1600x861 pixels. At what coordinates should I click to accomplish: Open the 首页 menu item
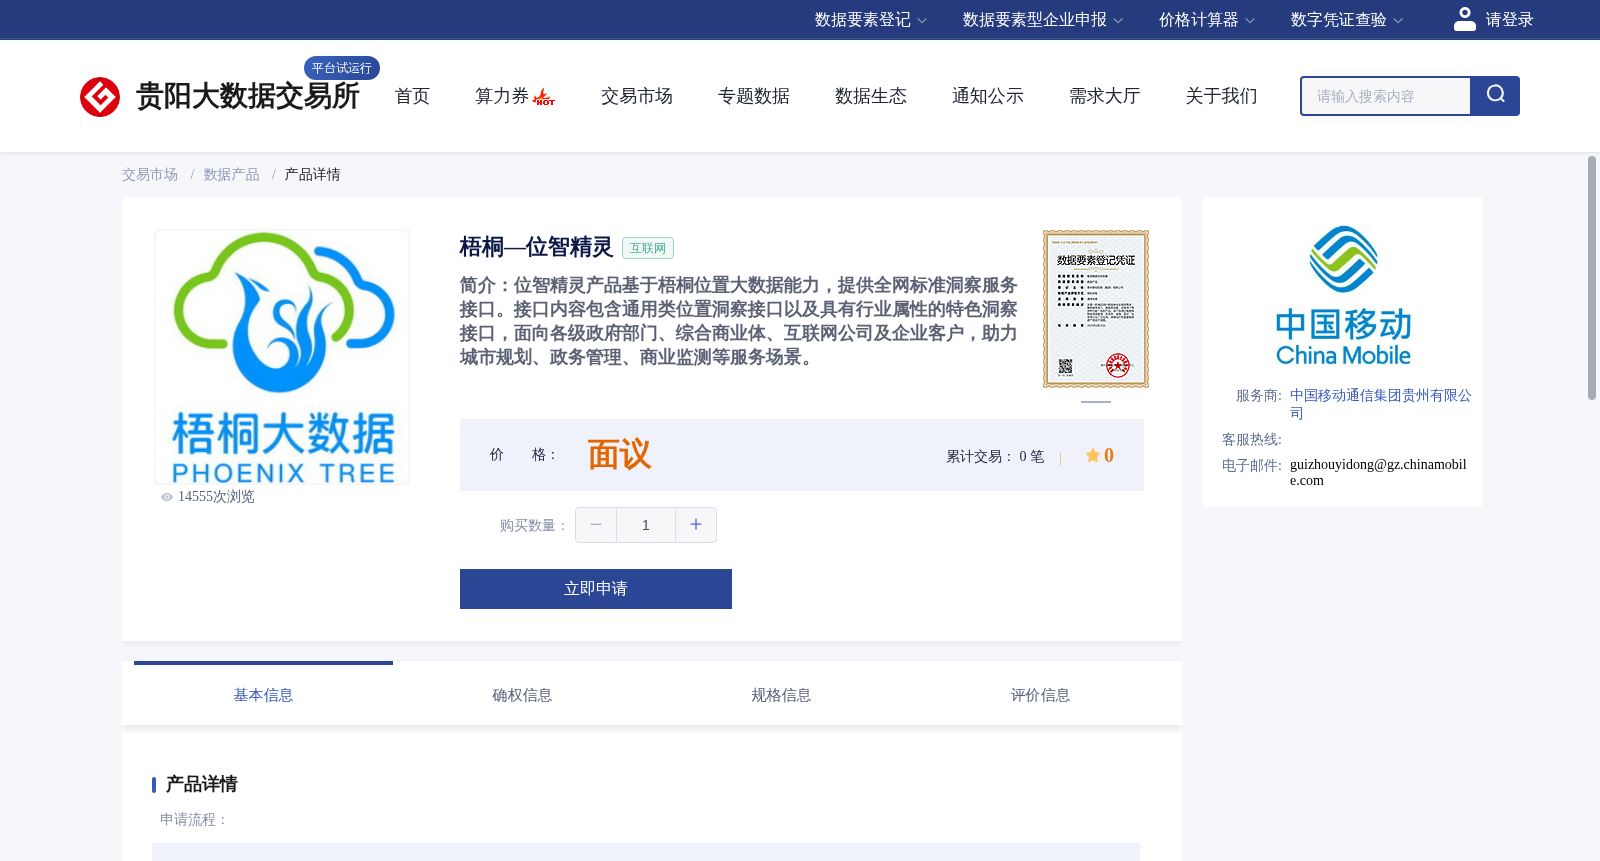[x=412, y=96]
